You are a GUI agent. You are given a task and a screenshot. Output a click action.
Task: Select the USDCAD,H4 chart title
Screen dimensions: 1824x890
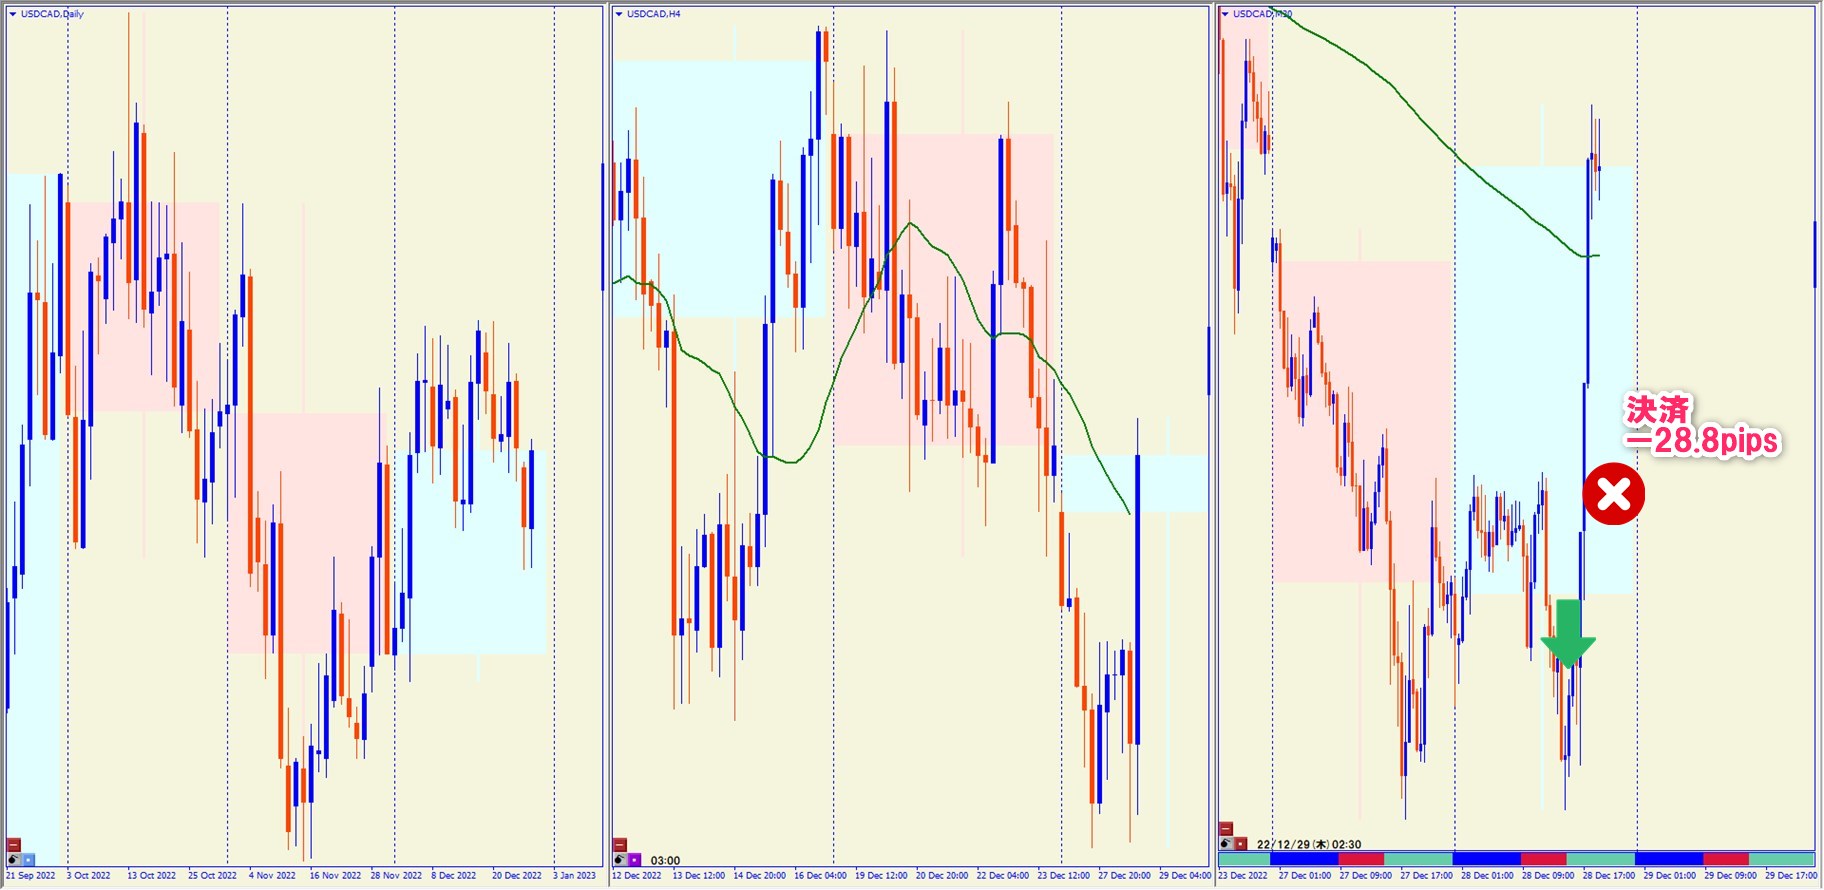(x=653, y=14)
